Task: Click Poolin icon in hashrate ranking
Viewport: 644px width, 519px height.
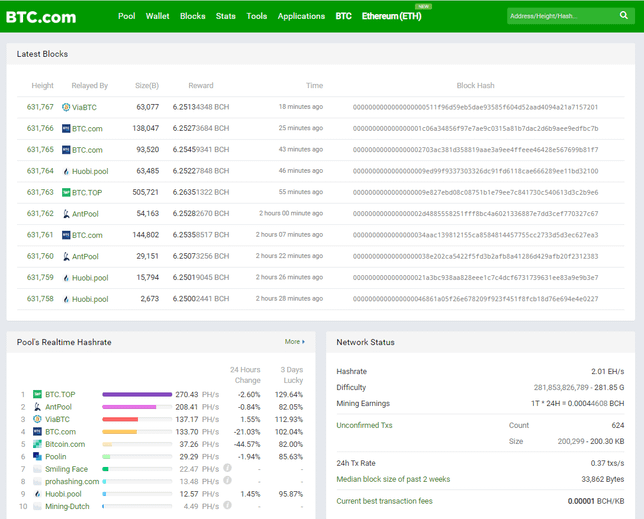Action: tap(37, 456)
